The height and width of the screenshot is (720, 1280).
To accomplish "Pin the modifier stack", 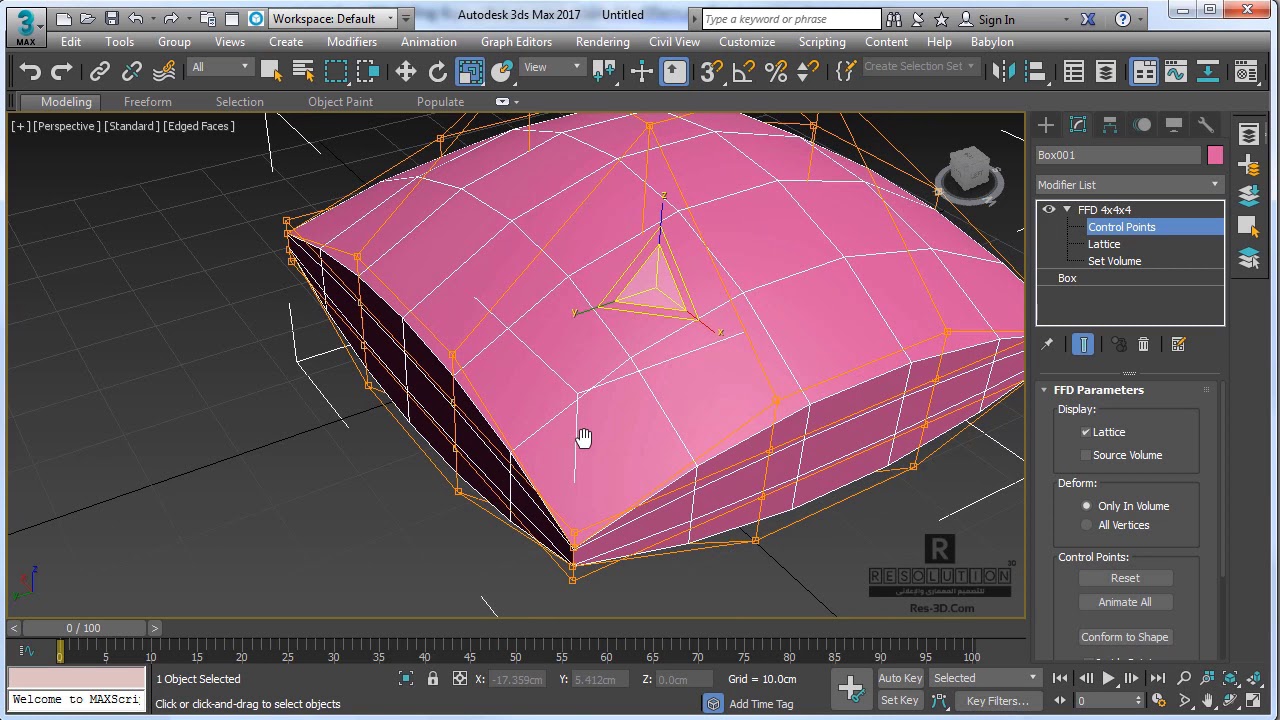I will coord(1047,344).
